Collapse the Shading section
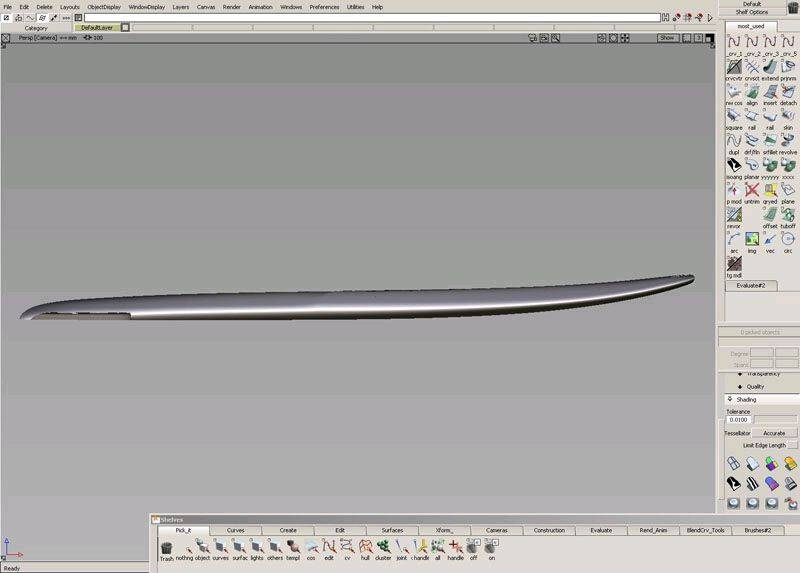800x573 pixels. 729,399
